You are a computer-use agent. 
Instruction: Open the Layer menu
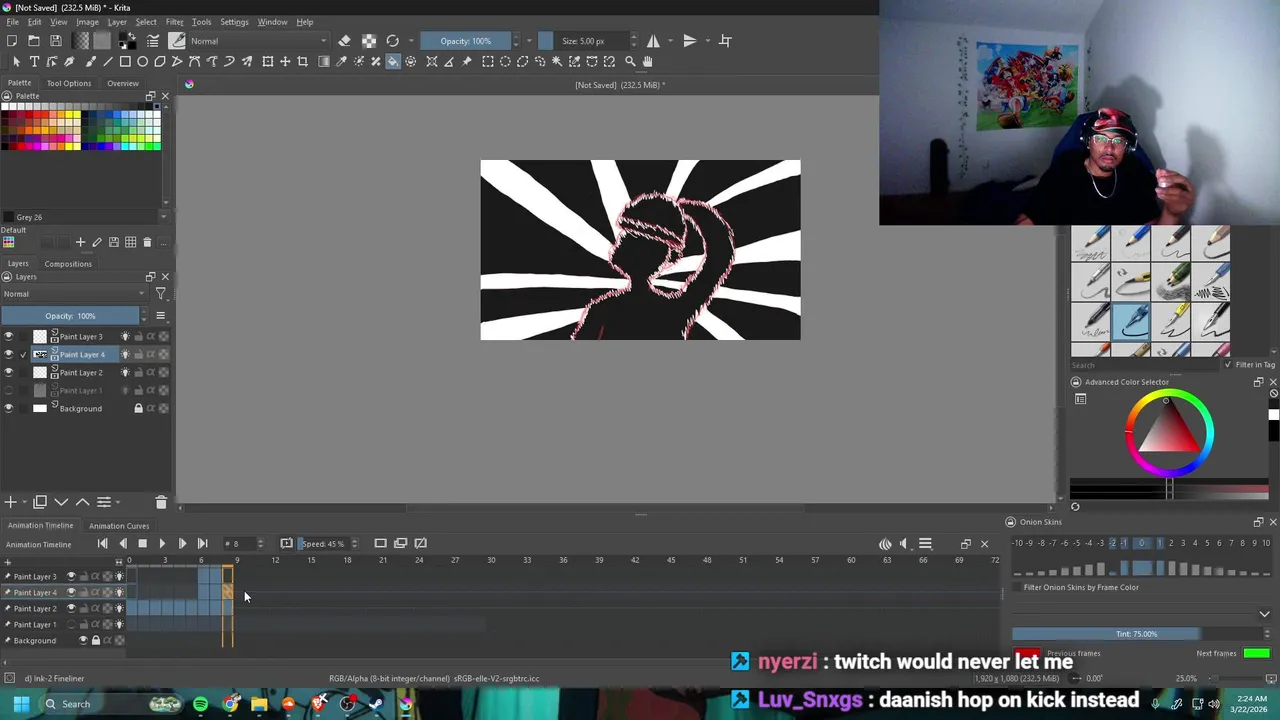coord(117,22)
